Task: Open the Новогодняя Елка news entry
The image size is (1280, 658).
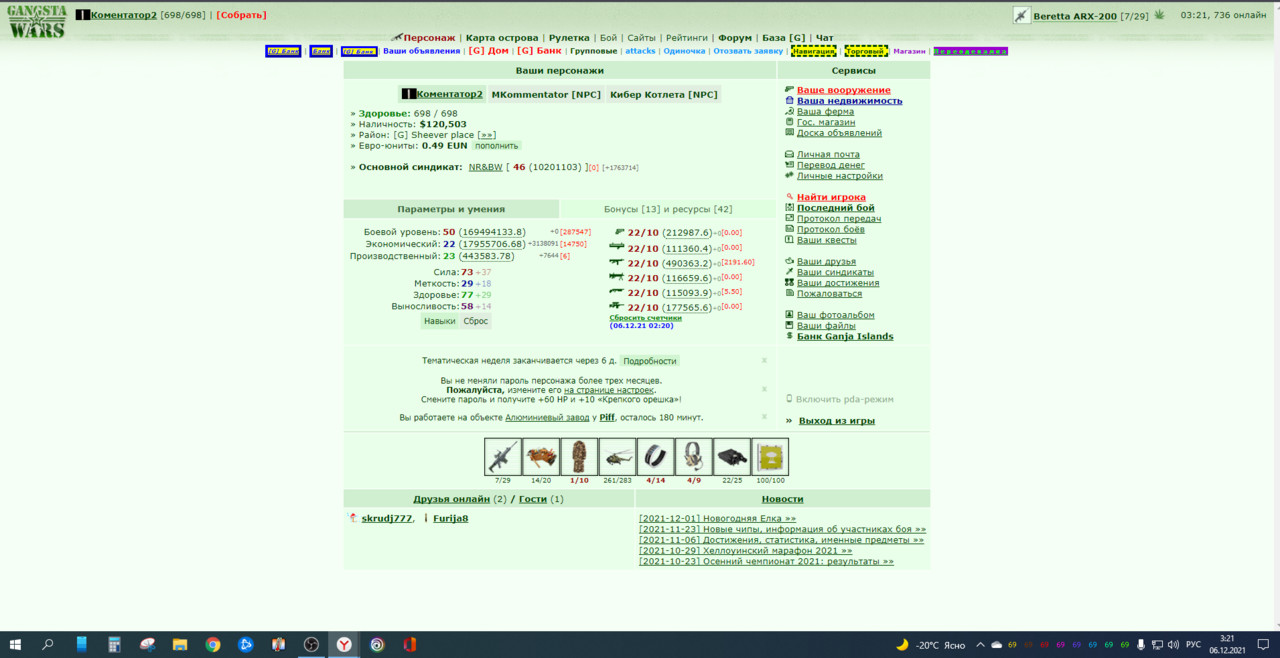Action: [x=717, y=518]
